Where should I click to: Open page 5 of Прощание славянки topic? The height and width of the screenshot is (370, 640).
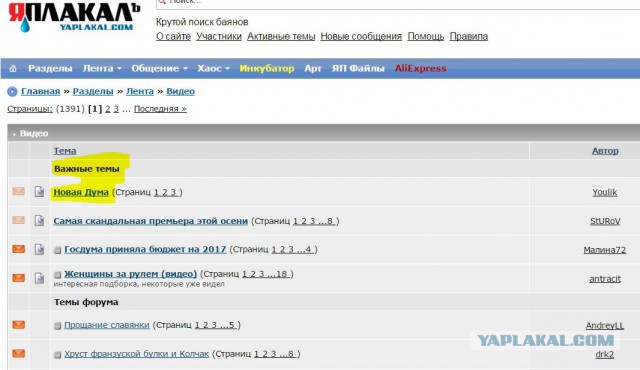231,325
